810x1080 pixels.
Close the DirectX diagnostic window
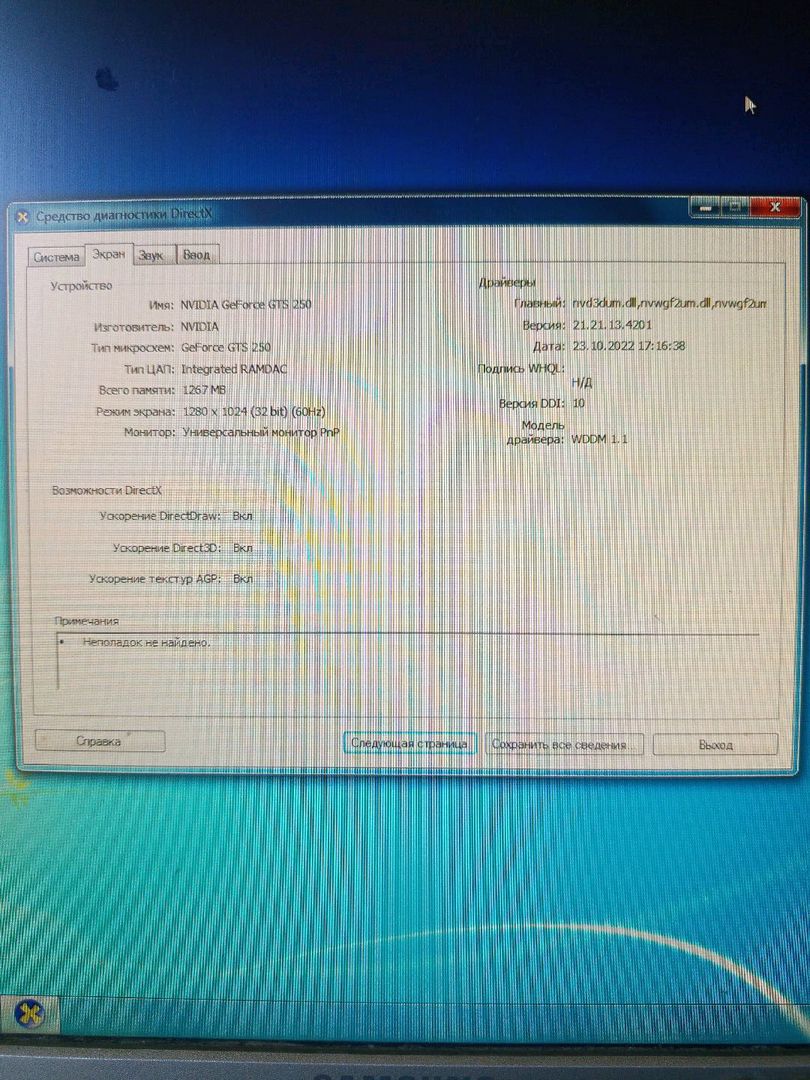pyautogui.click(x=773, y=206)
